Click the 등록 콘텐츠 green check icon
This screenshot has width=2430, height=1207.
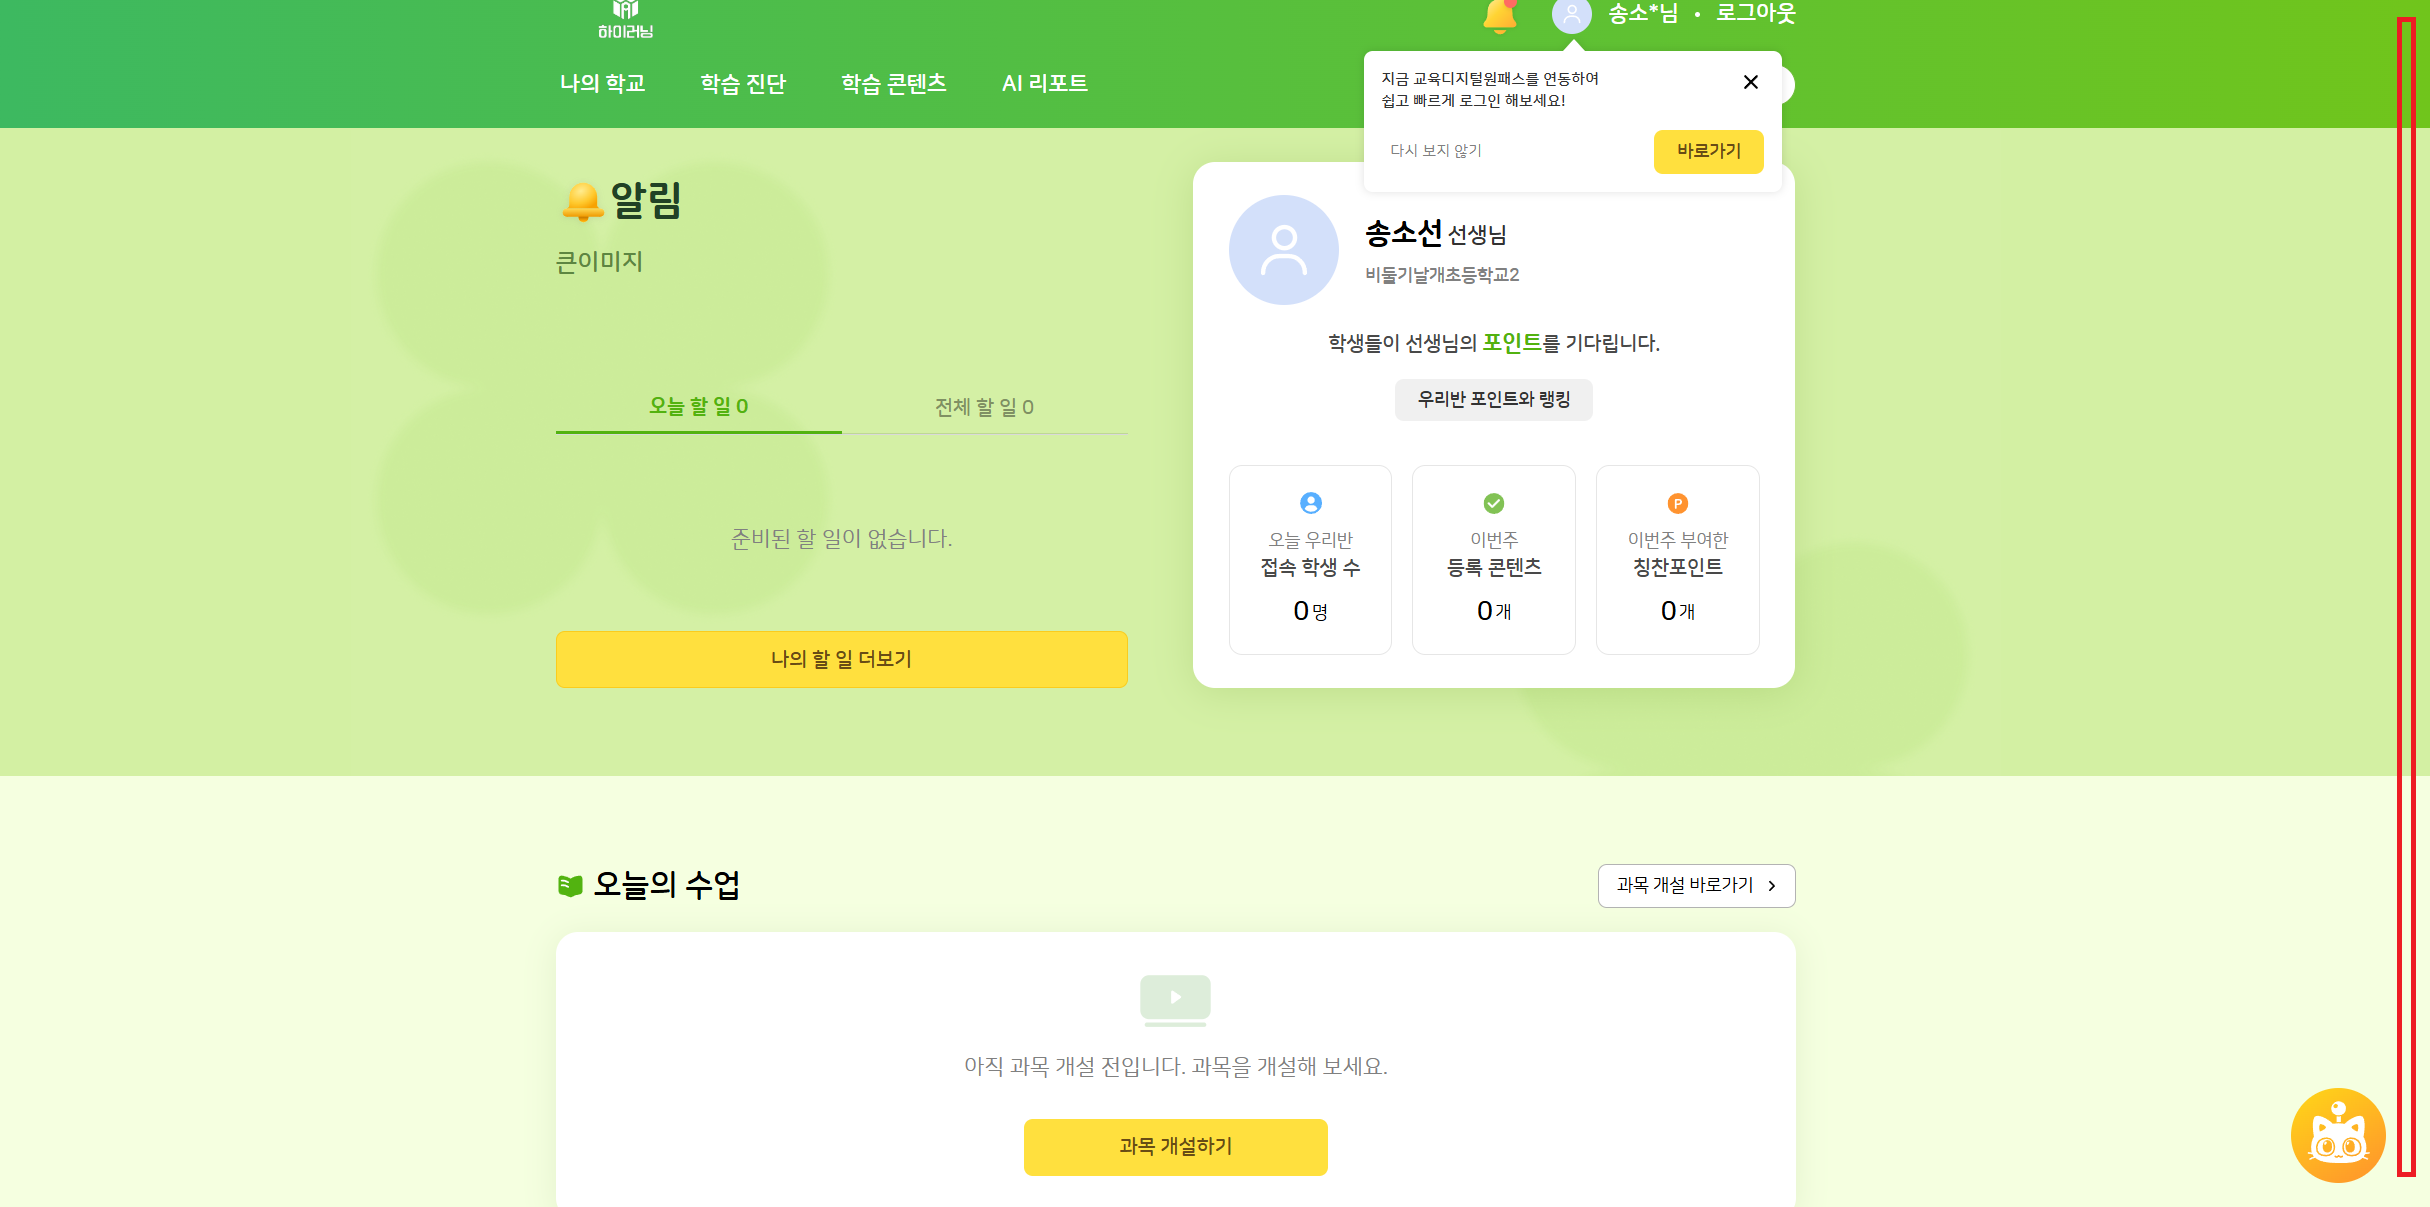(1493, 503)
